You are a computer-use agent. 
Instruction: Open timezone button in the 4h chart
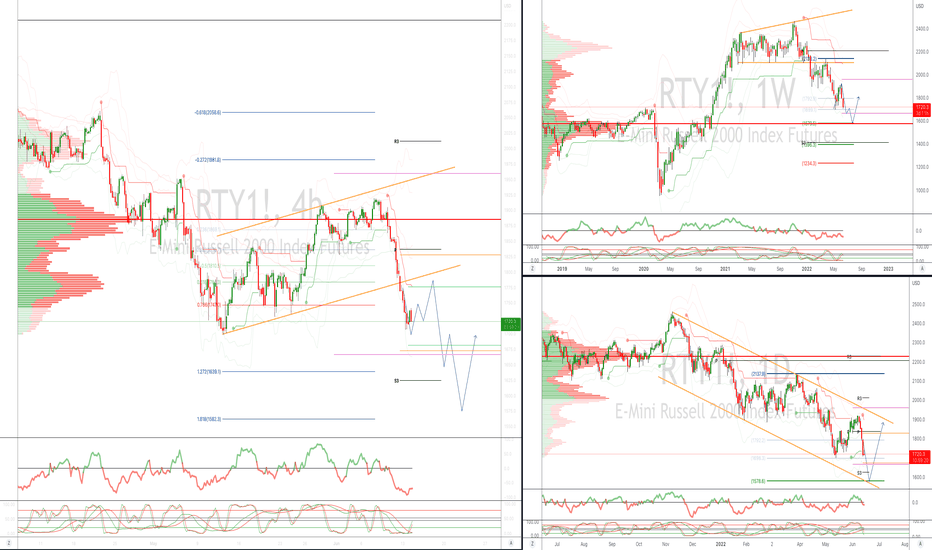pos(9,543)
